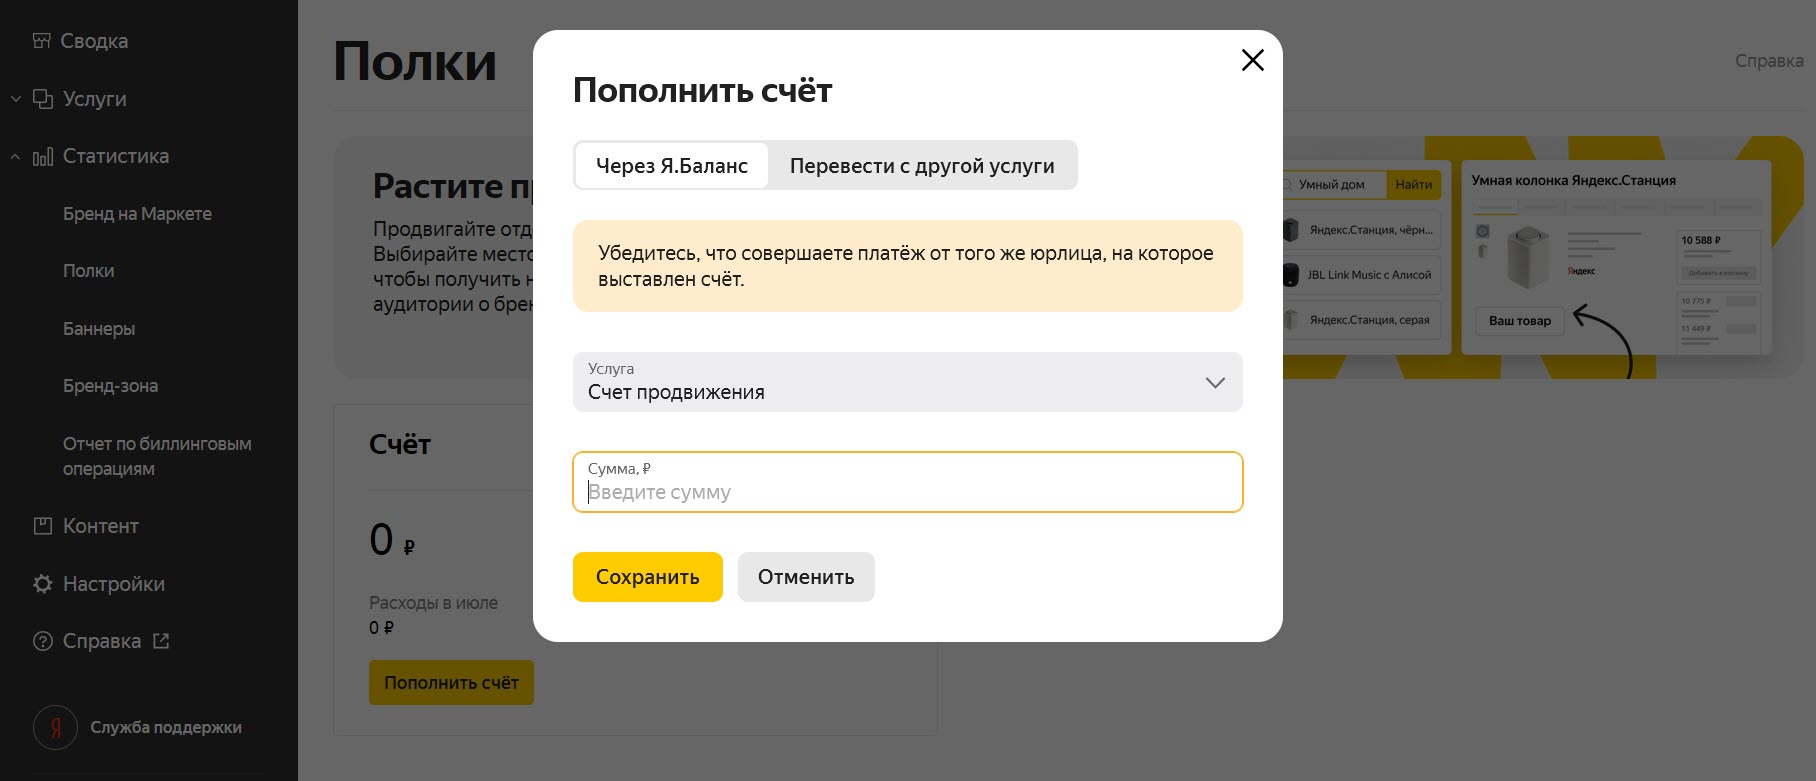The height and width of the screenshot is (781, 1816).
Task: Open Отчет по биллинговым операциям
Action: [x=157, y=456]
